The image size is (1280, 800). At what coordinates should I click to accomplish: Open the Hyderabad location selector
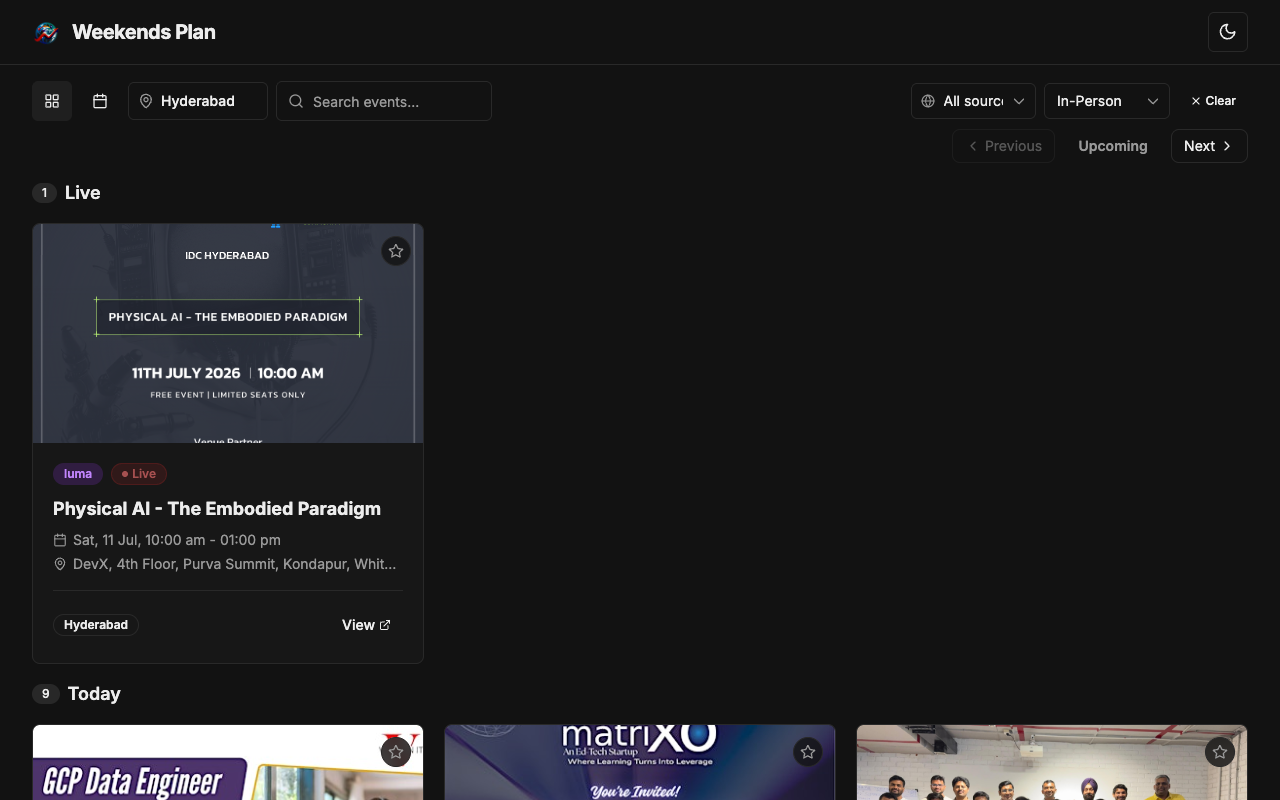[198, 101]
